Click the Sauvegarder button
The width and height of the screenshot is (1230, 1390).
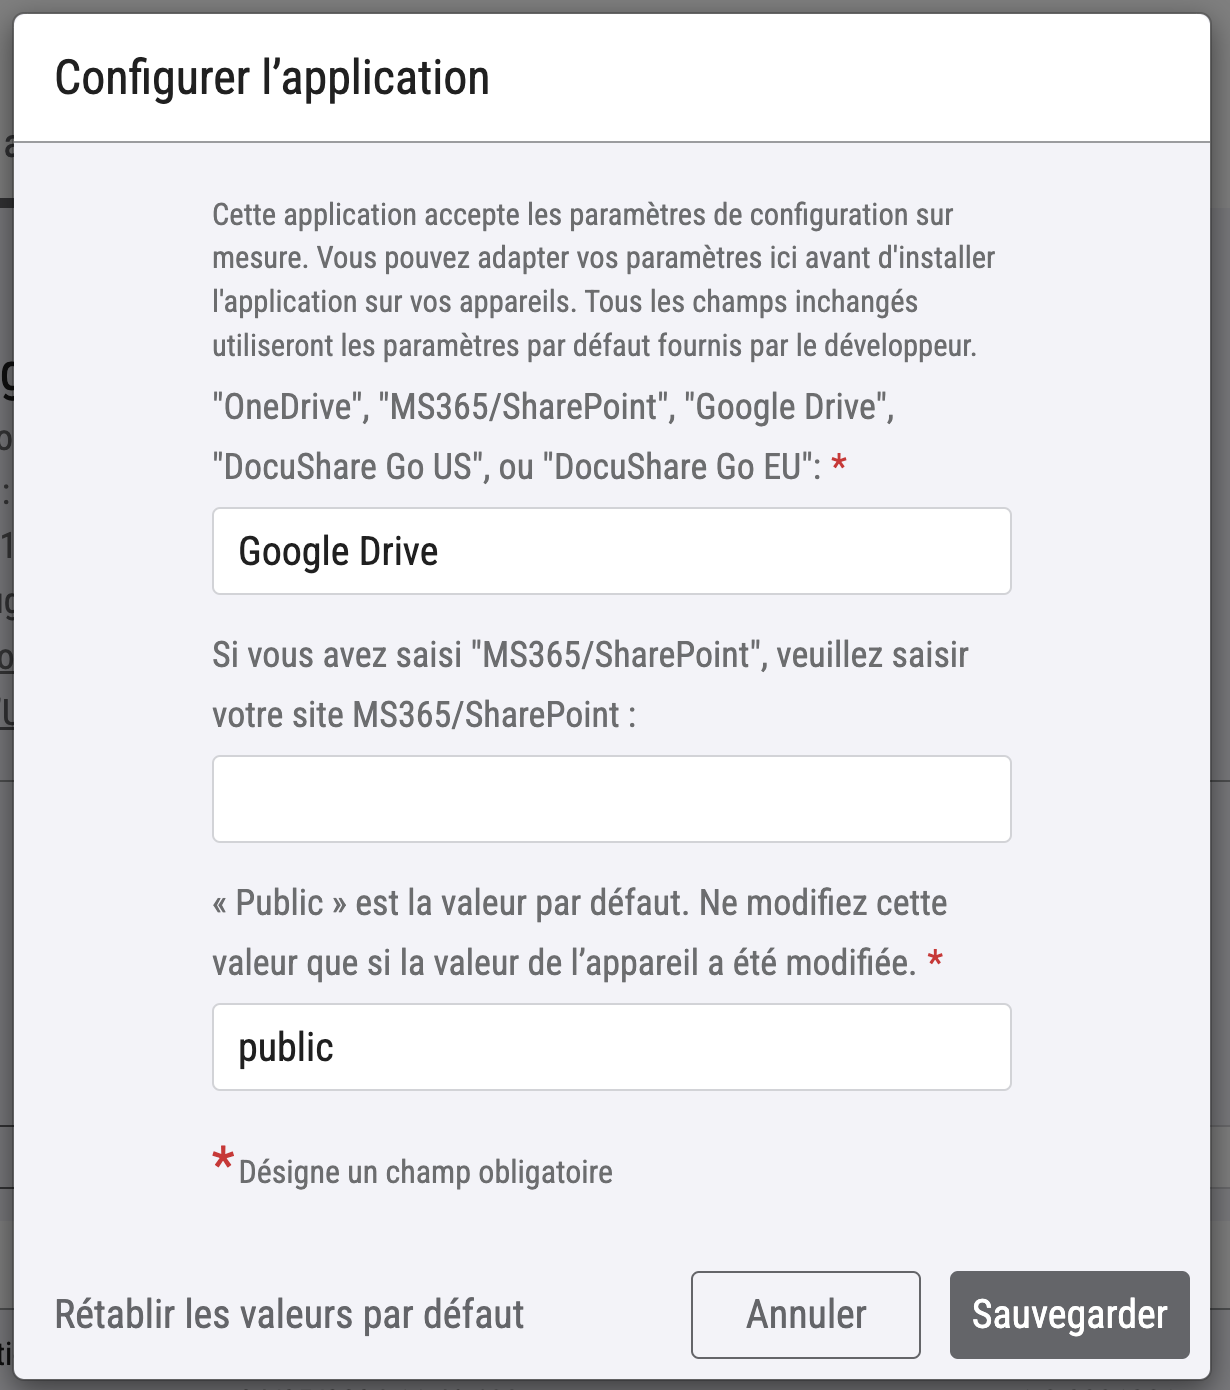point(1069,1314)
